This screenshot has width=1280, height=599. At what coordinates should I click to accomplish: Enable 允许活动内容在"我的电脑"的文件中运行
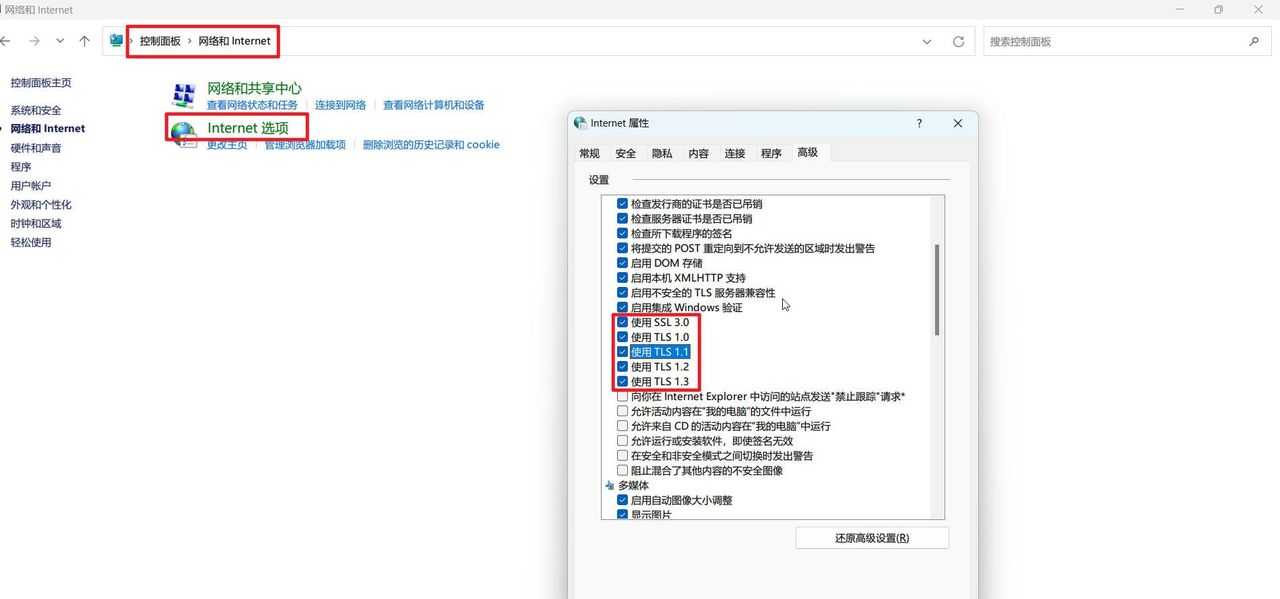point(623,411)
